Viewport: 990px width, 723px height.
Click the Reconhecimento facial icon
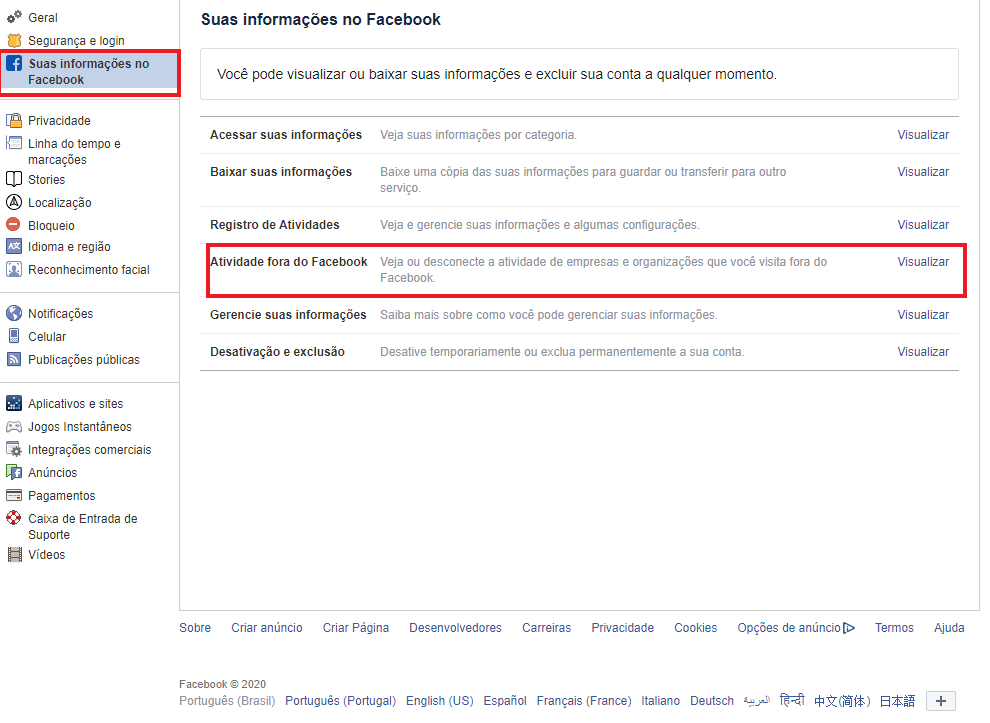[14, 269]
